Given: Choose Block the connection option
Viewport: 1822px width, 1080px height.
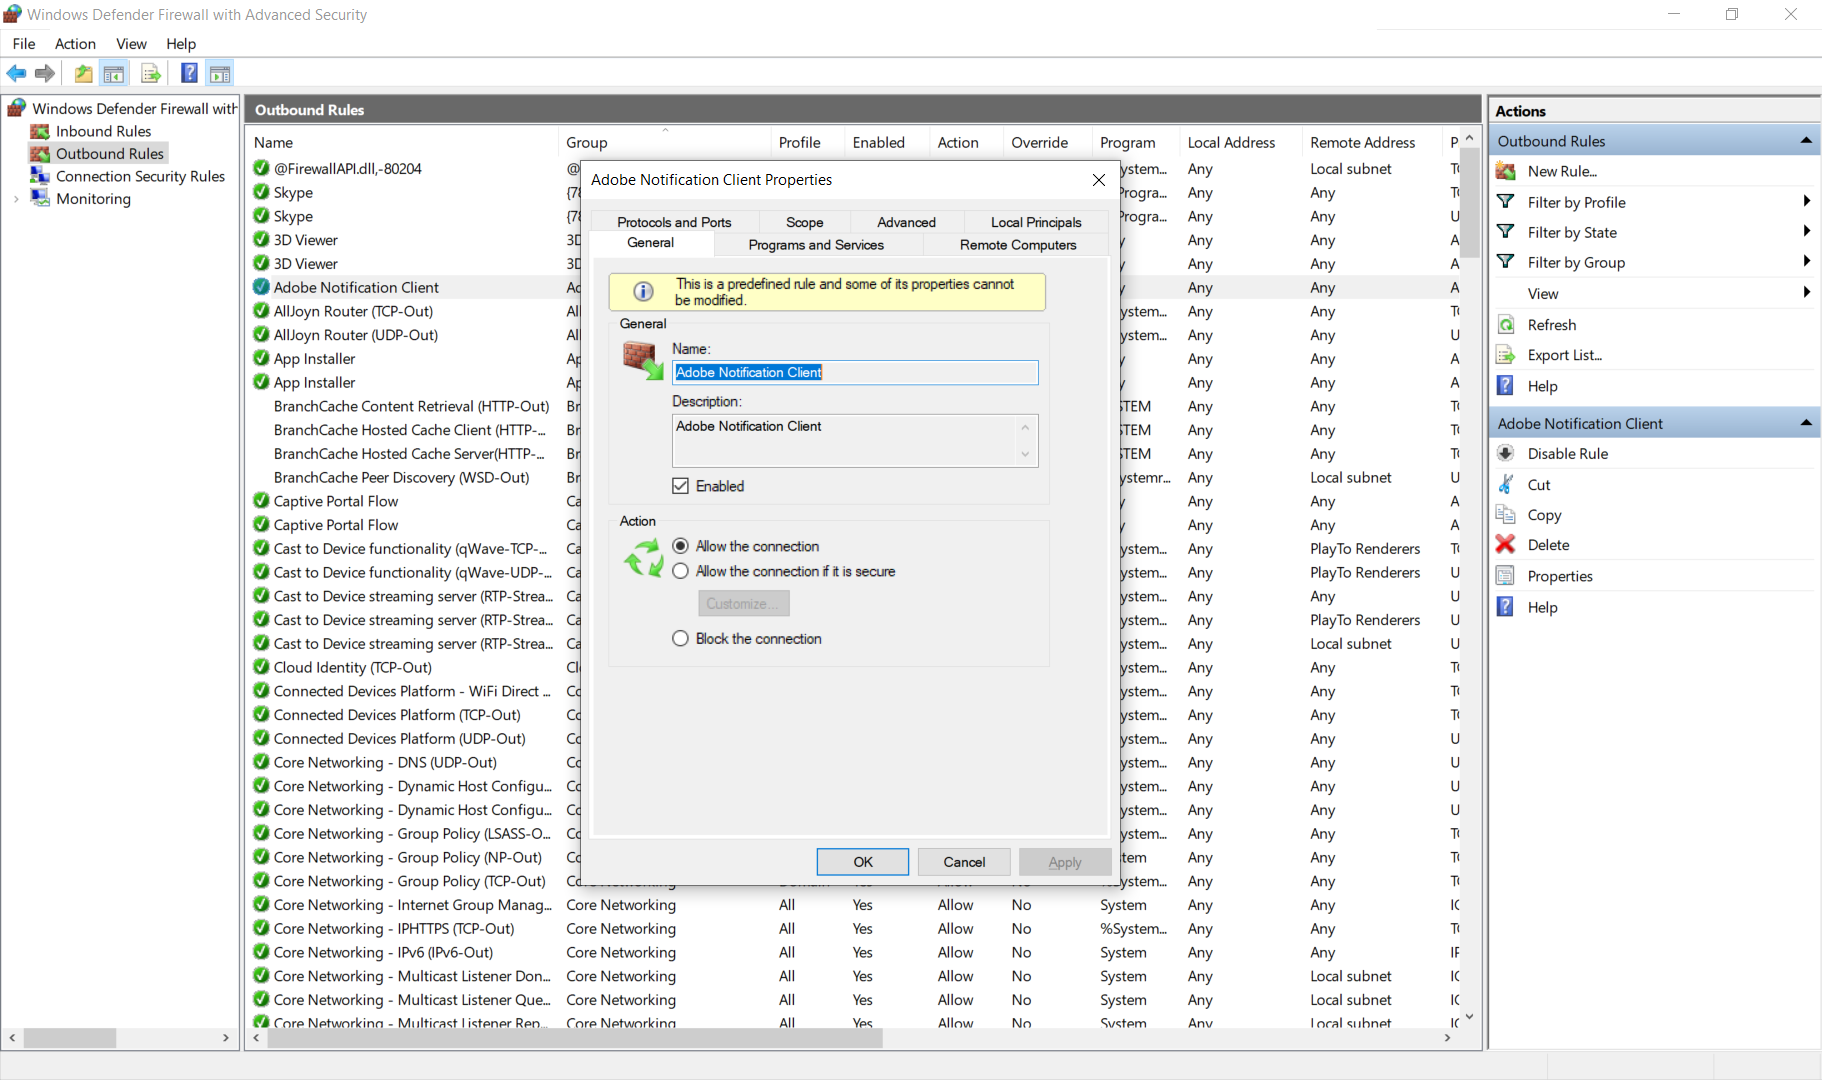Looking at the screenshot, I should (681, 638).
